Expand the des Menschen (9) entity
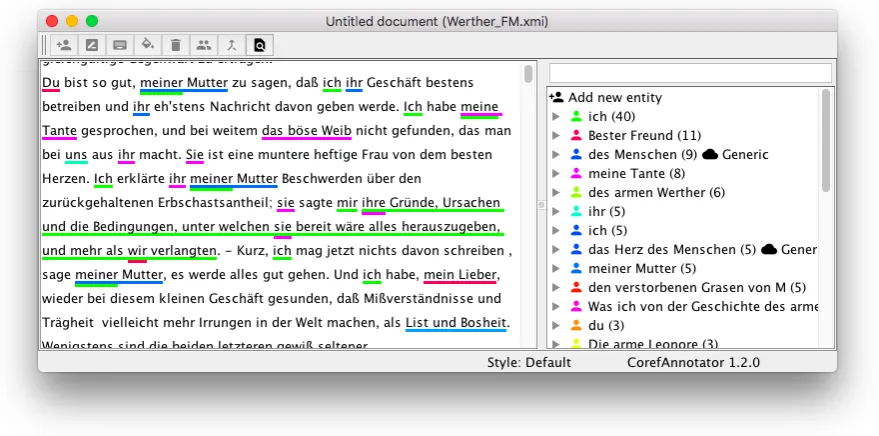 (556, 155)
